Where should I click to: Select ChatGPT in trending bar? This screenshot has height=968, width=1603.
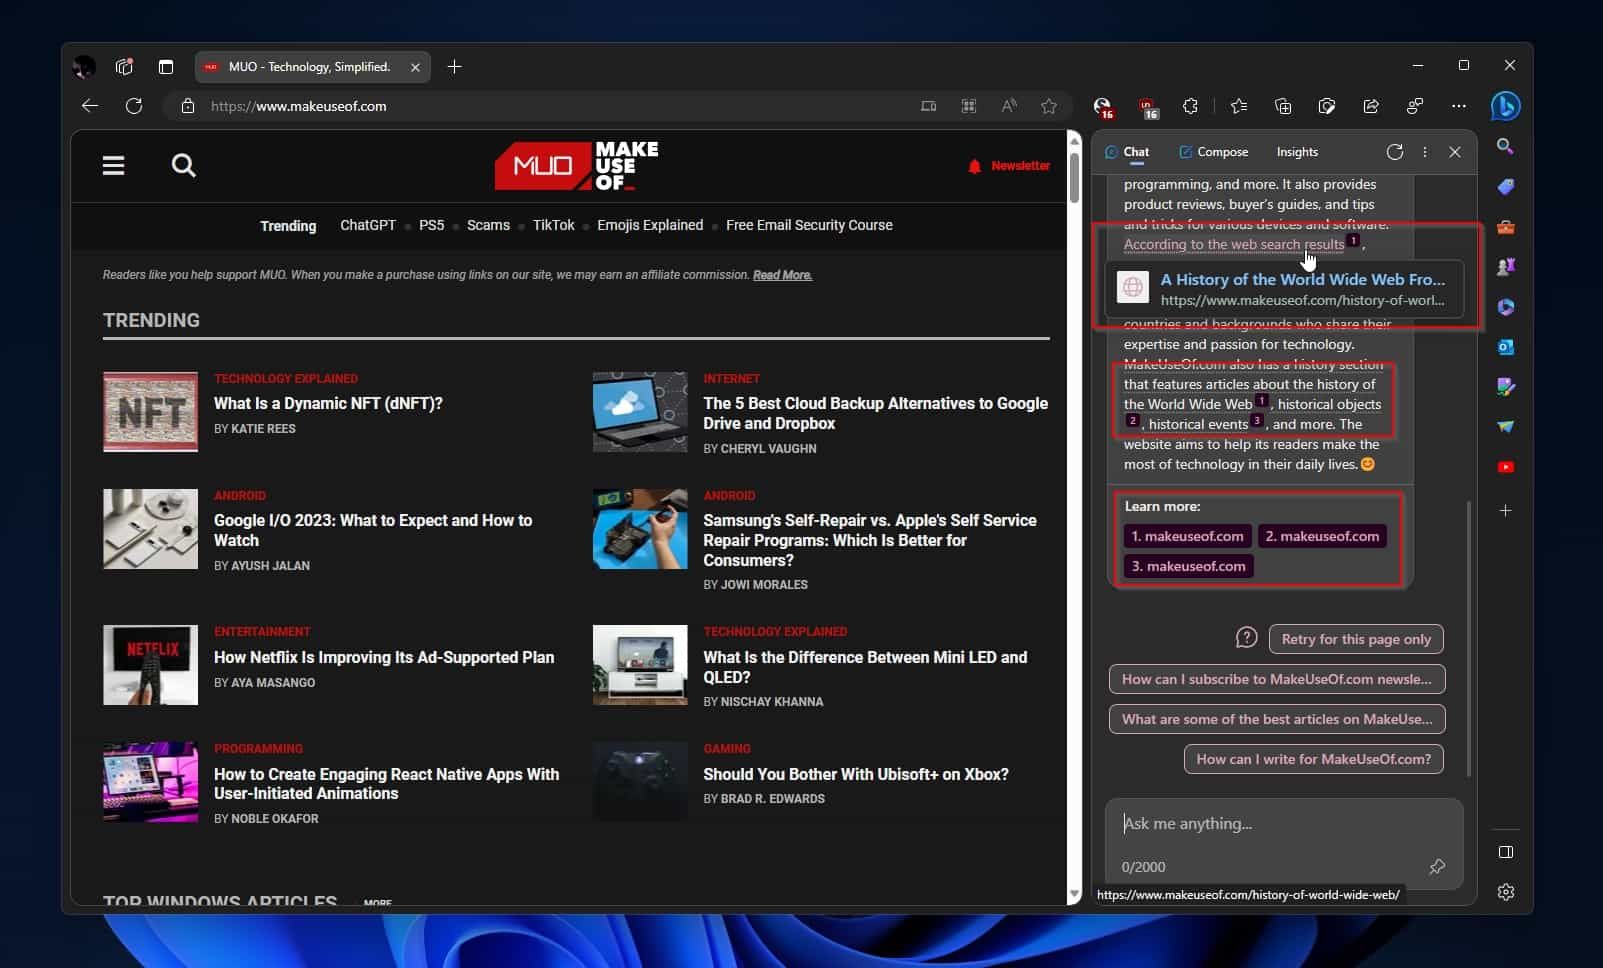pyautogui.click(x=368, y=225)
